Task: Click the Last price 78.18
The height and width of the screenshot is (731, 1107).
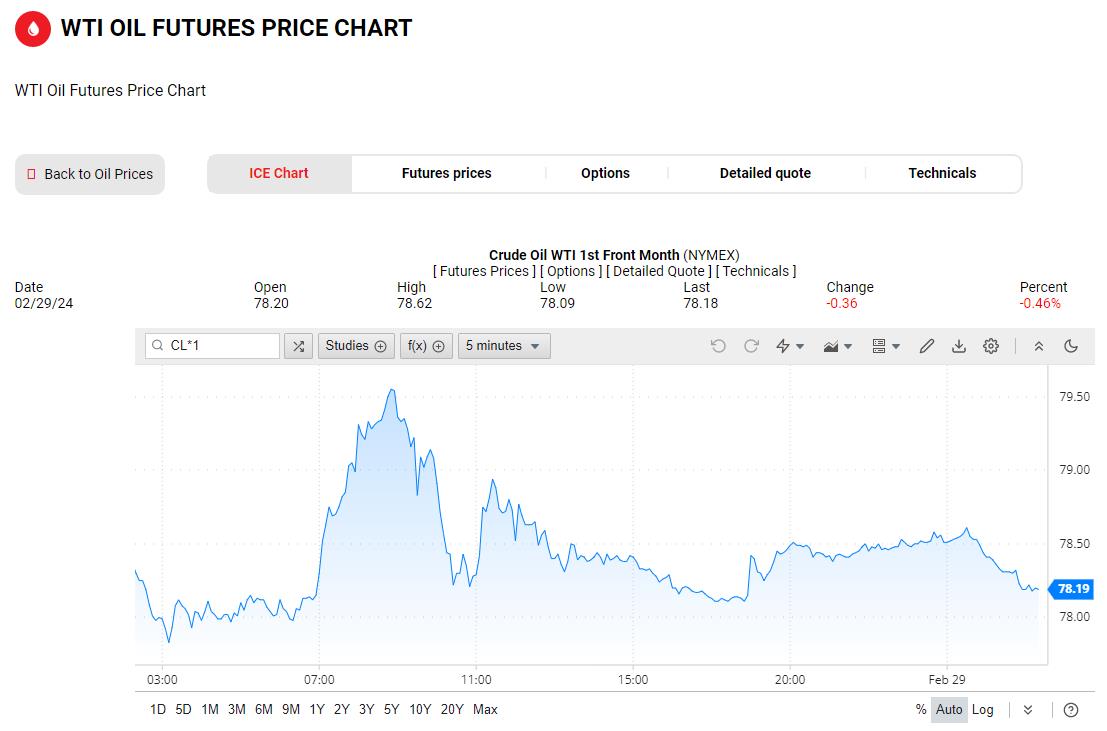Action: coord(700,304)
